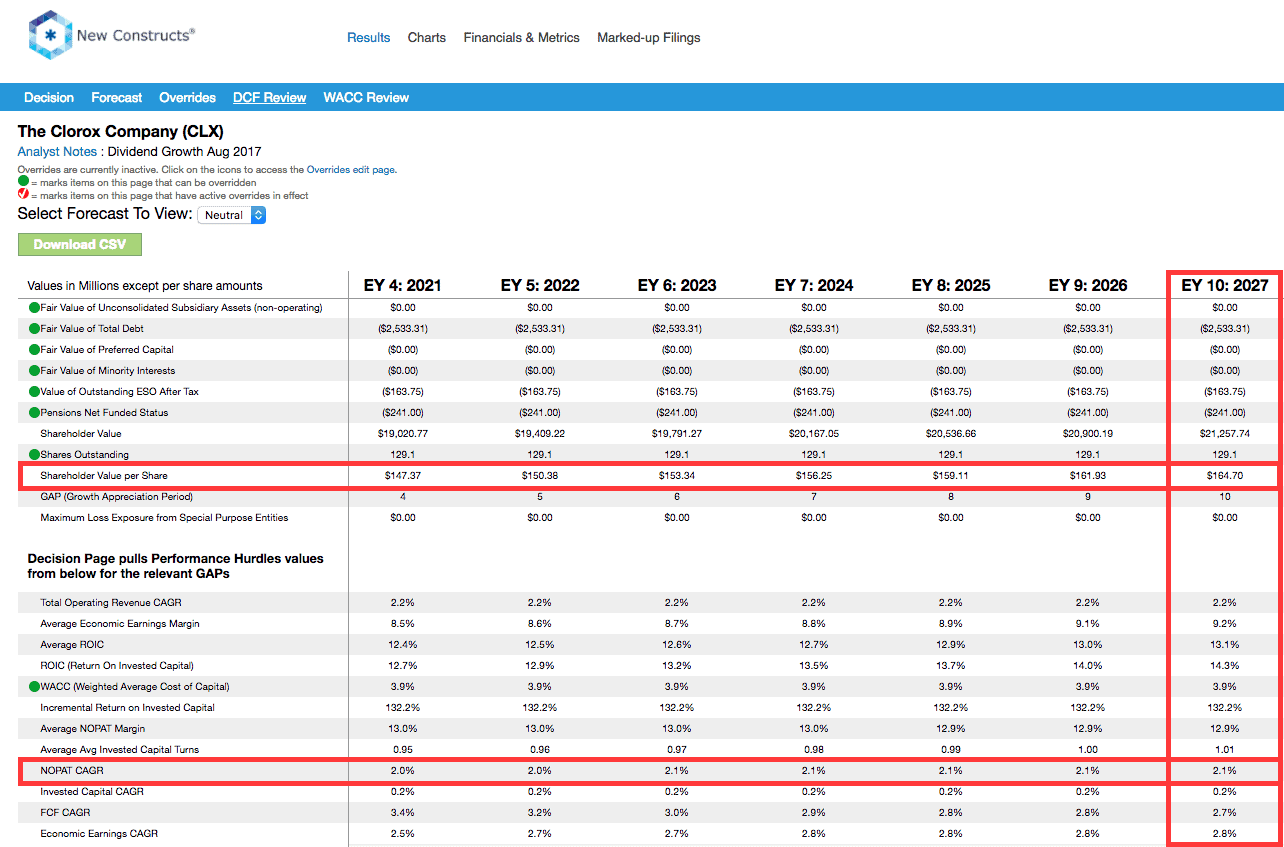Click the EY 10: 2027 column header

[x=1225, y=285]
